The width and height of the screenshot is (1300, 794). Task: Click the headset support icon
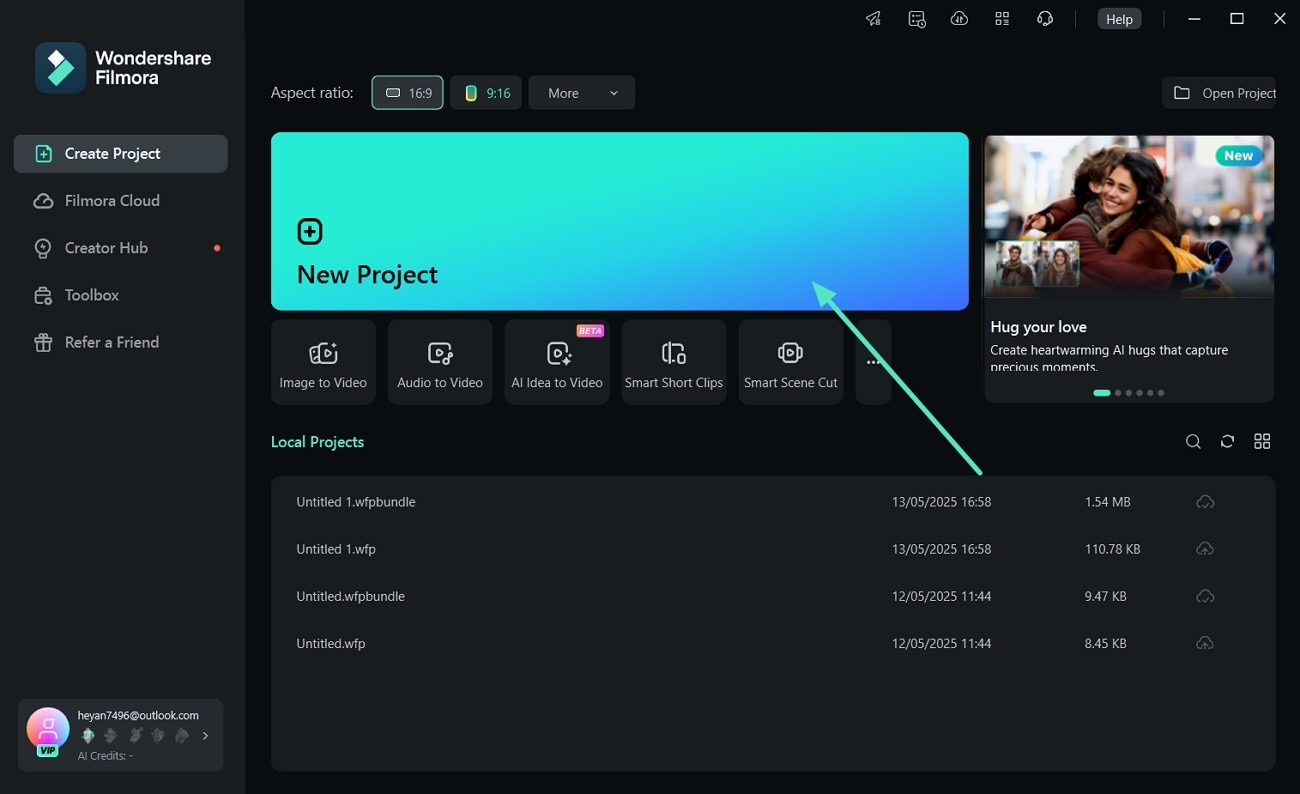[x=1045, y=19]
